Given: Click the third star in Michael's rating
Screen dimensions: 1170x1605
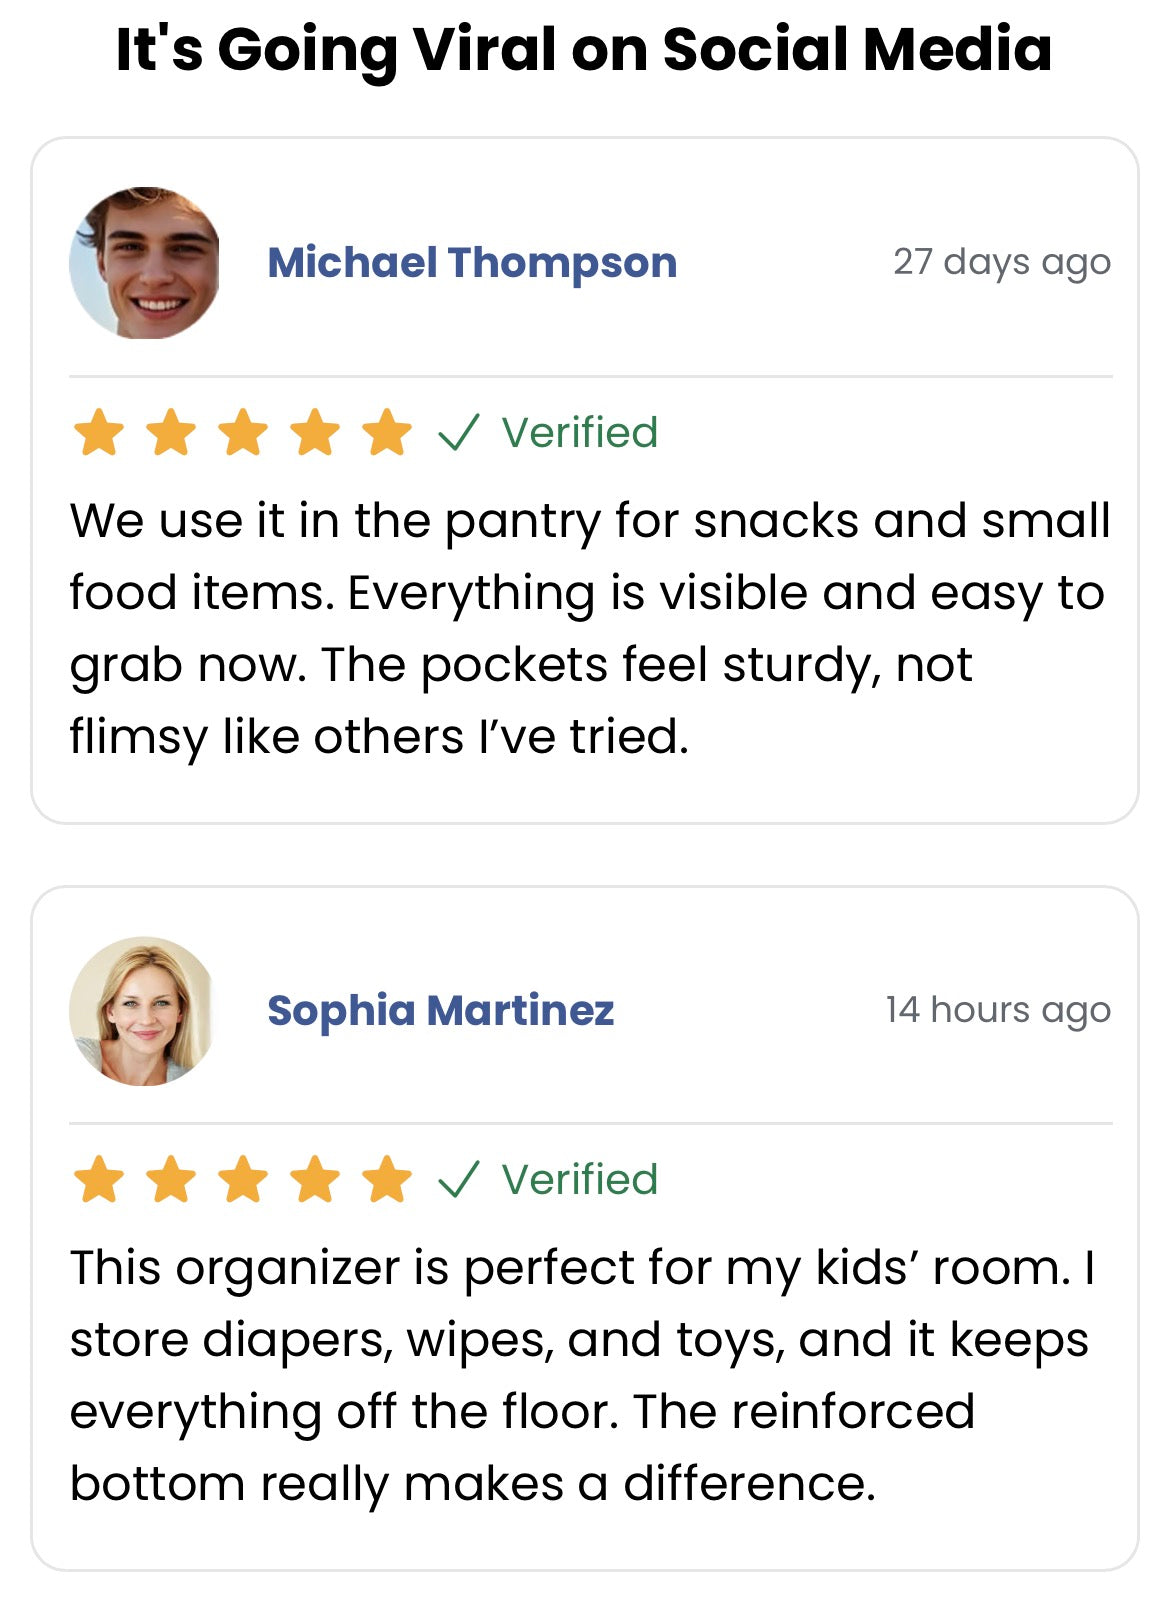Looking at the screenshot, I should [243, 432].
